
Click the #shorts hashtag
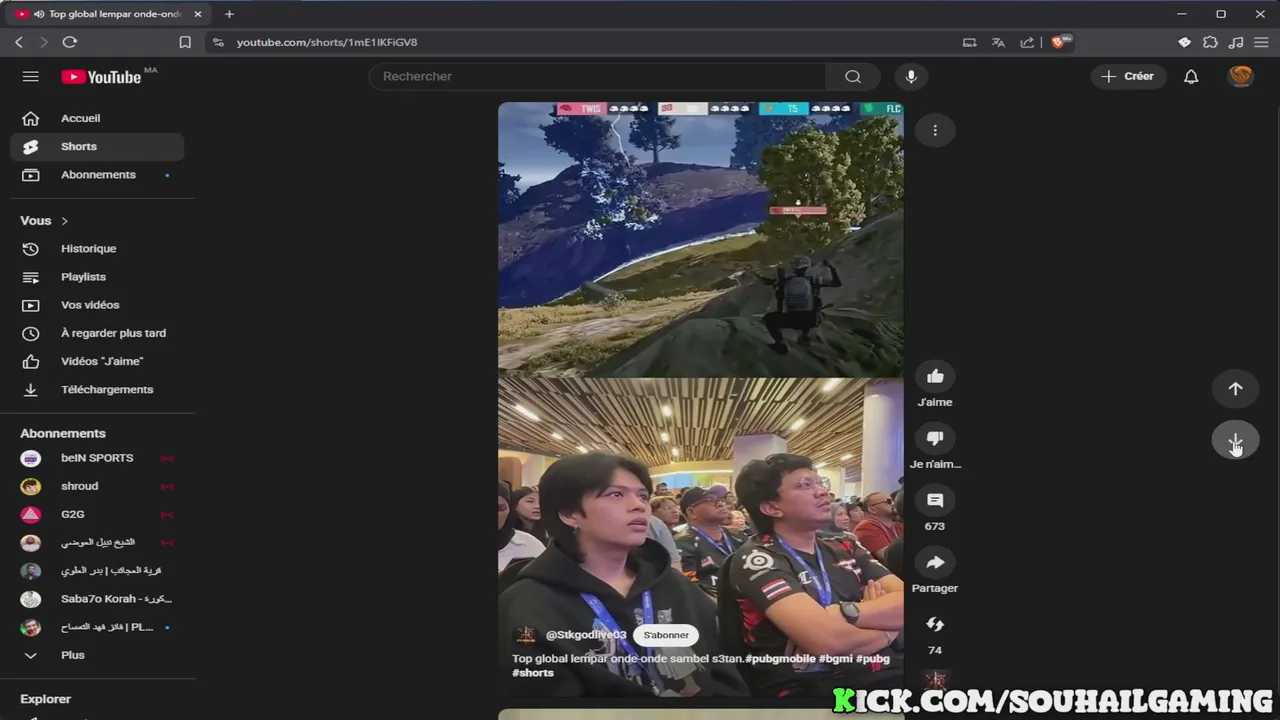coord(533,673)
